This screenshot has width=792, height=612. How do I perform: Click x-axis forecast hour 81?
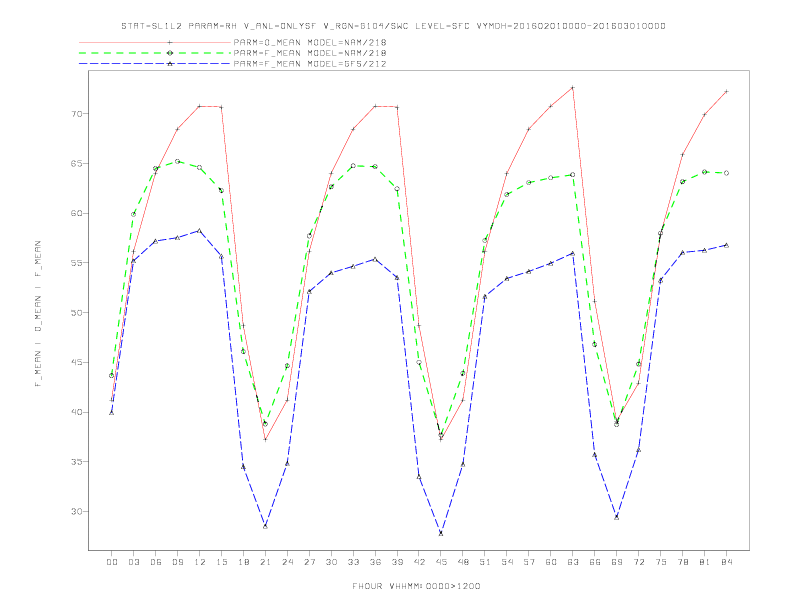coord(705,562)
